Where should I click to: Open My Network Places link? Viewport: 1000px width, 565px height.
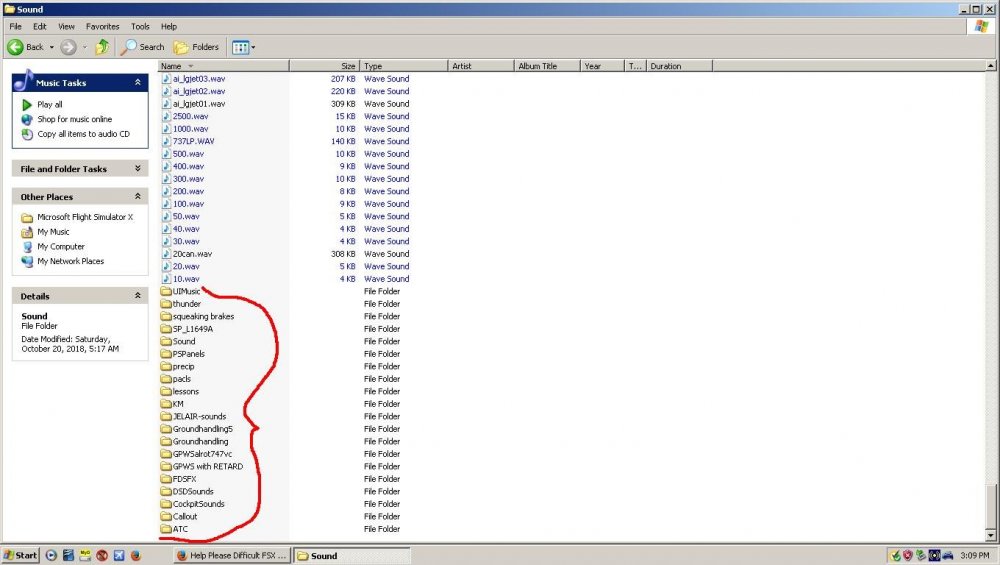coord(70,261)
